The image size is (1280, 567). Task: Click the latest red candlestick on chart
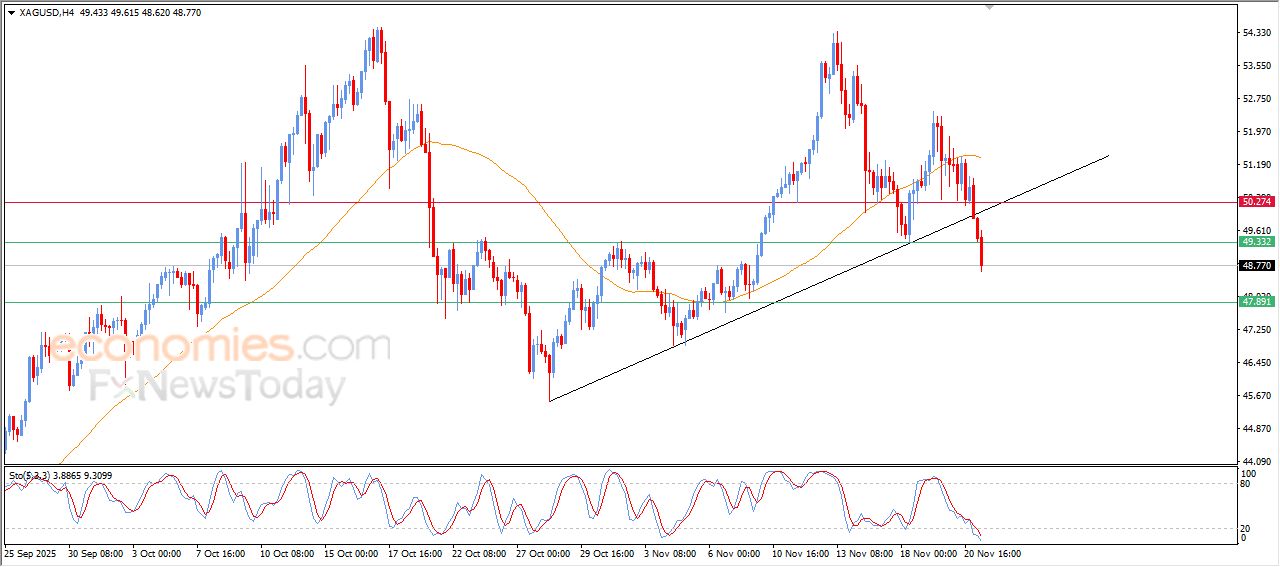click(982, 254)
